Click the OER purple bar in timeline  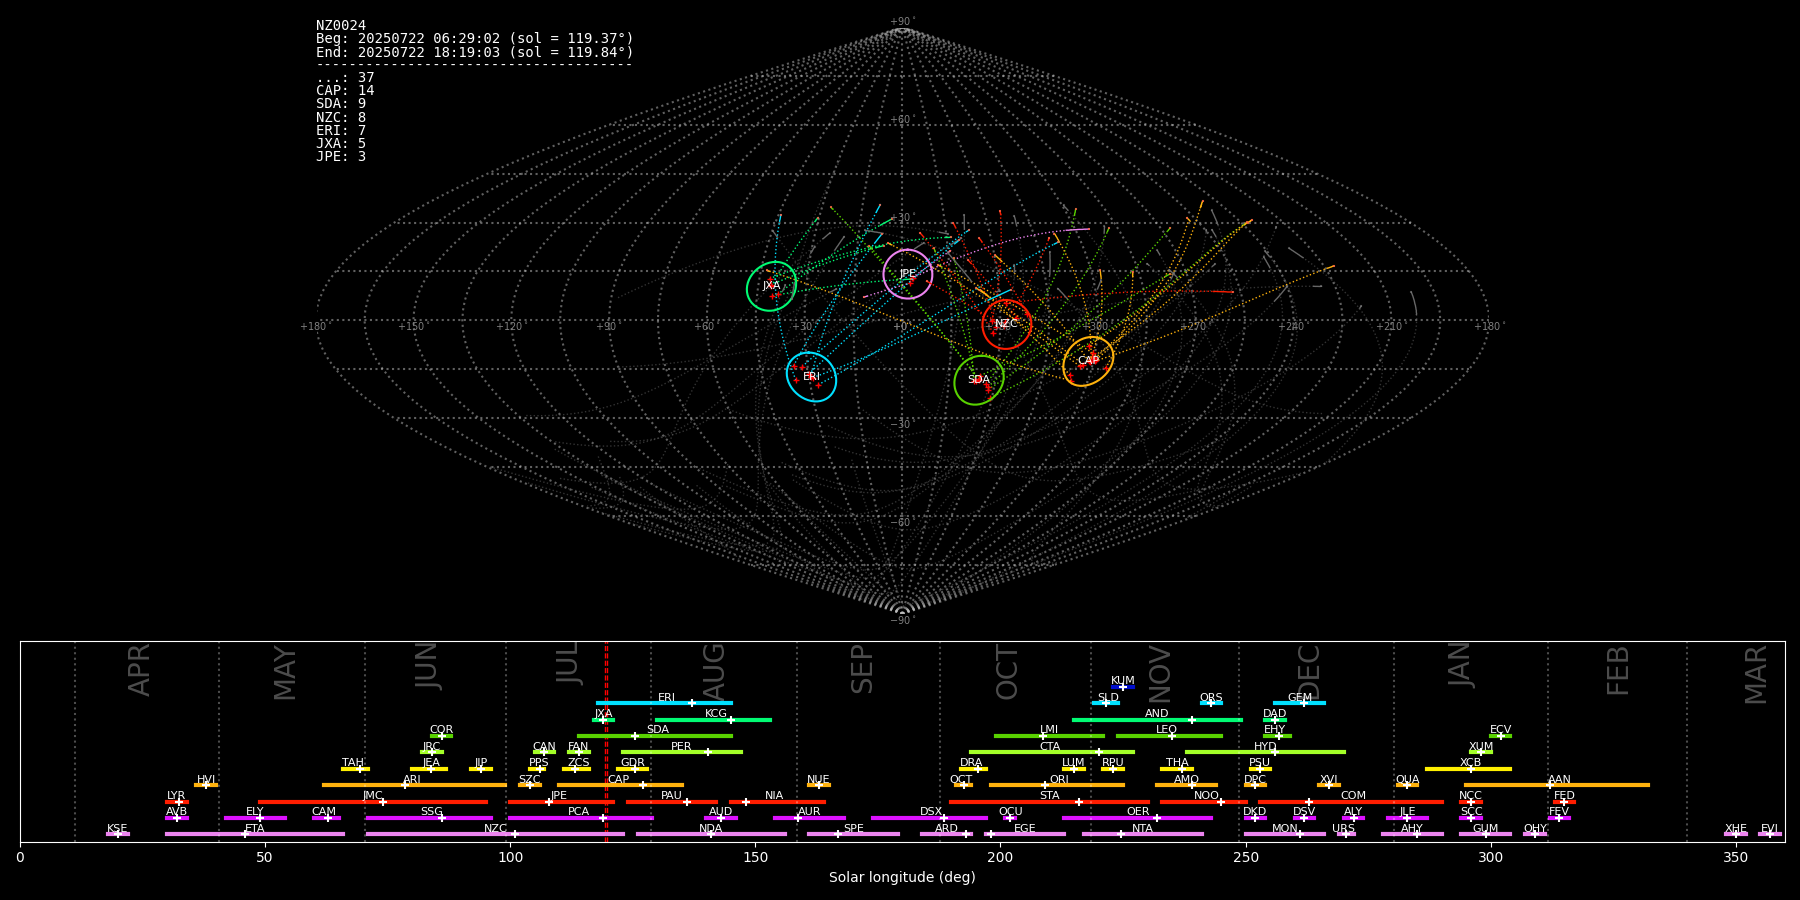pos(1137,818)
